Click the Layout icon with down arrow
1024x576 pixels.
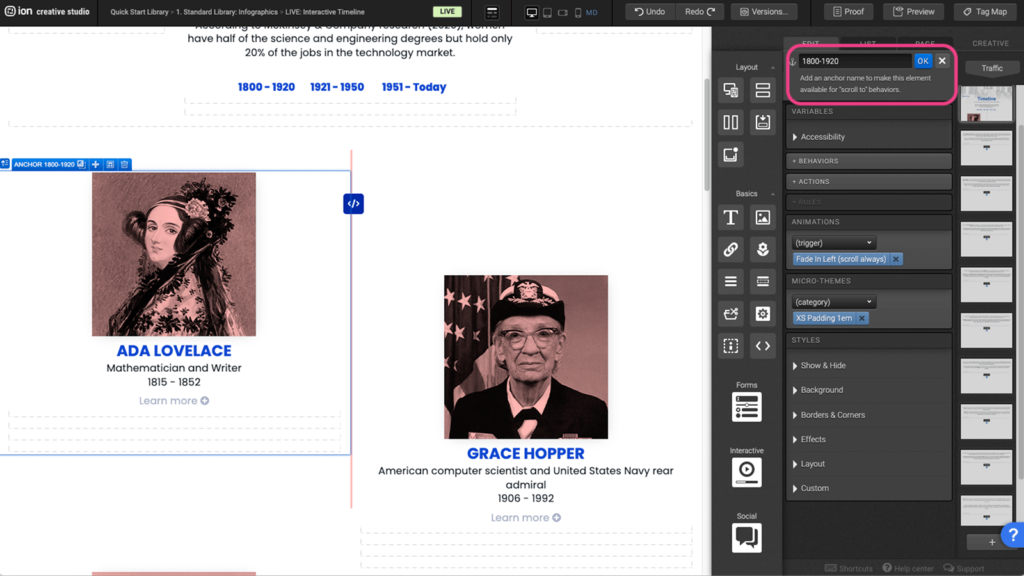coord(763,122)
